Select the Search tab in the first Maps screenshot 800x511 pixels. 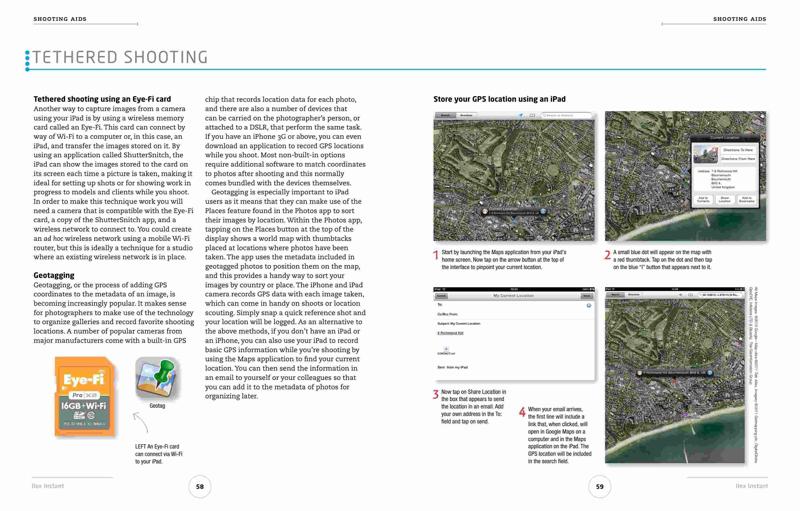point(445,115)
